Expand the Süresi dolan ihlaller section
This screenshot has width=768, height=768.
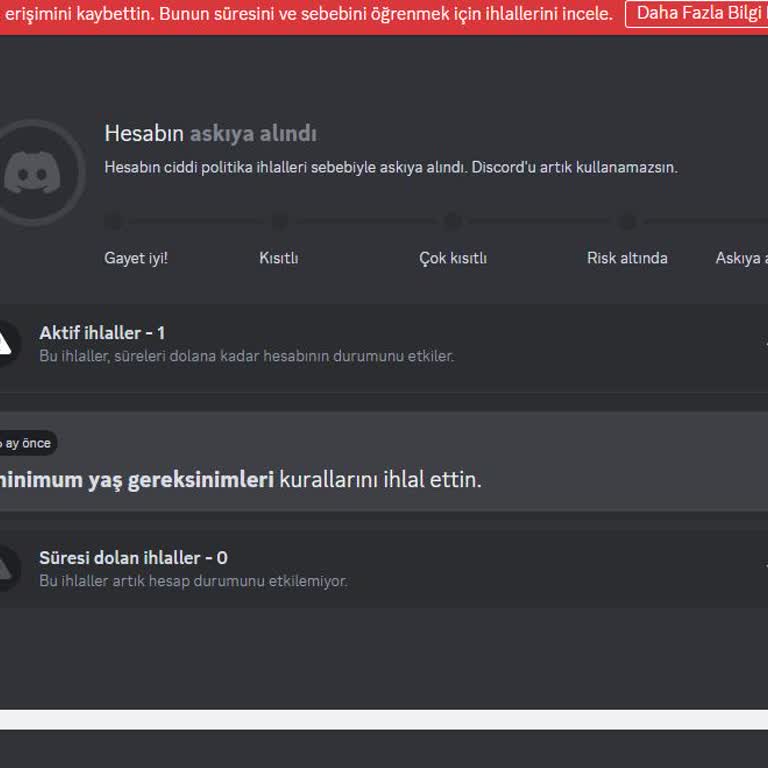384,569
